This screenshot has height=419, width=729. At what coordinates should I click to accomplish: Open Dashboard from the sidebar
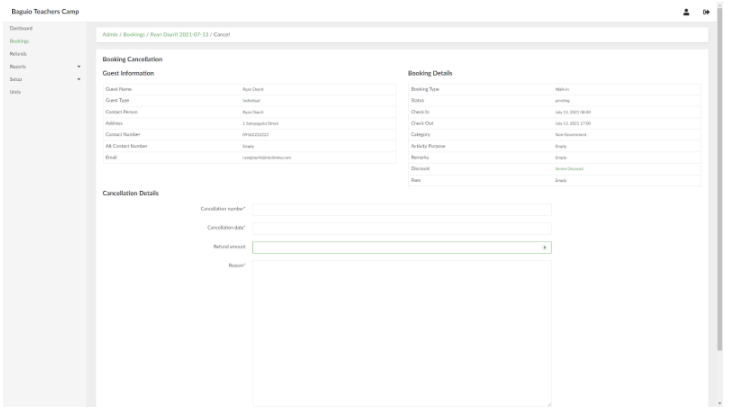click(21, 28)
